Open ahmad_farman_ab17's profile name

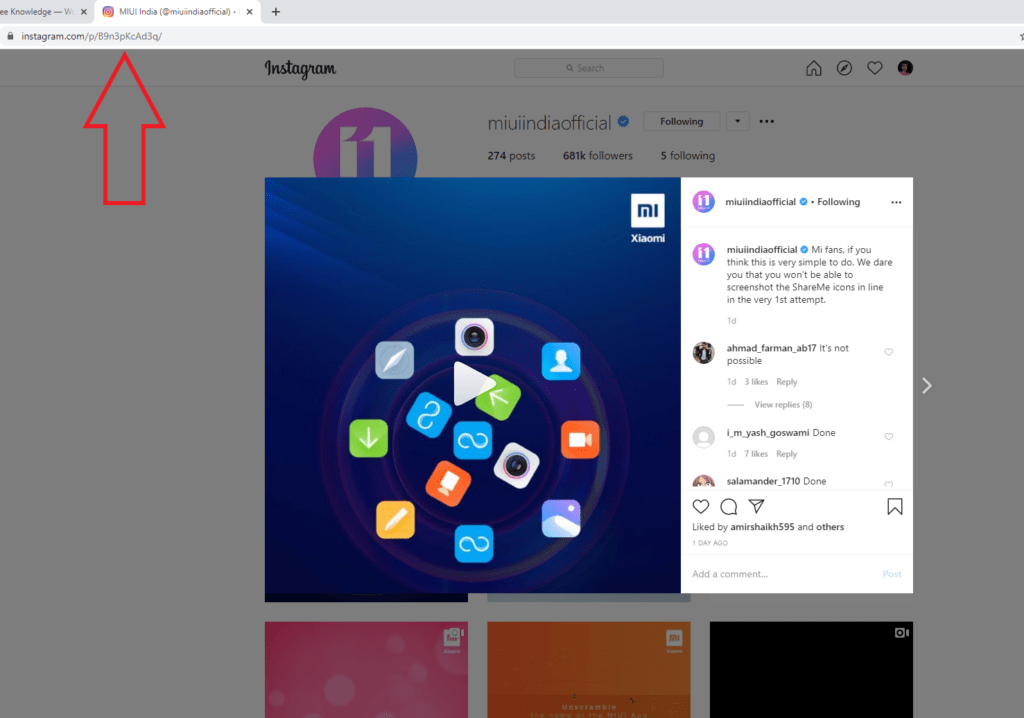coord(771,348)
